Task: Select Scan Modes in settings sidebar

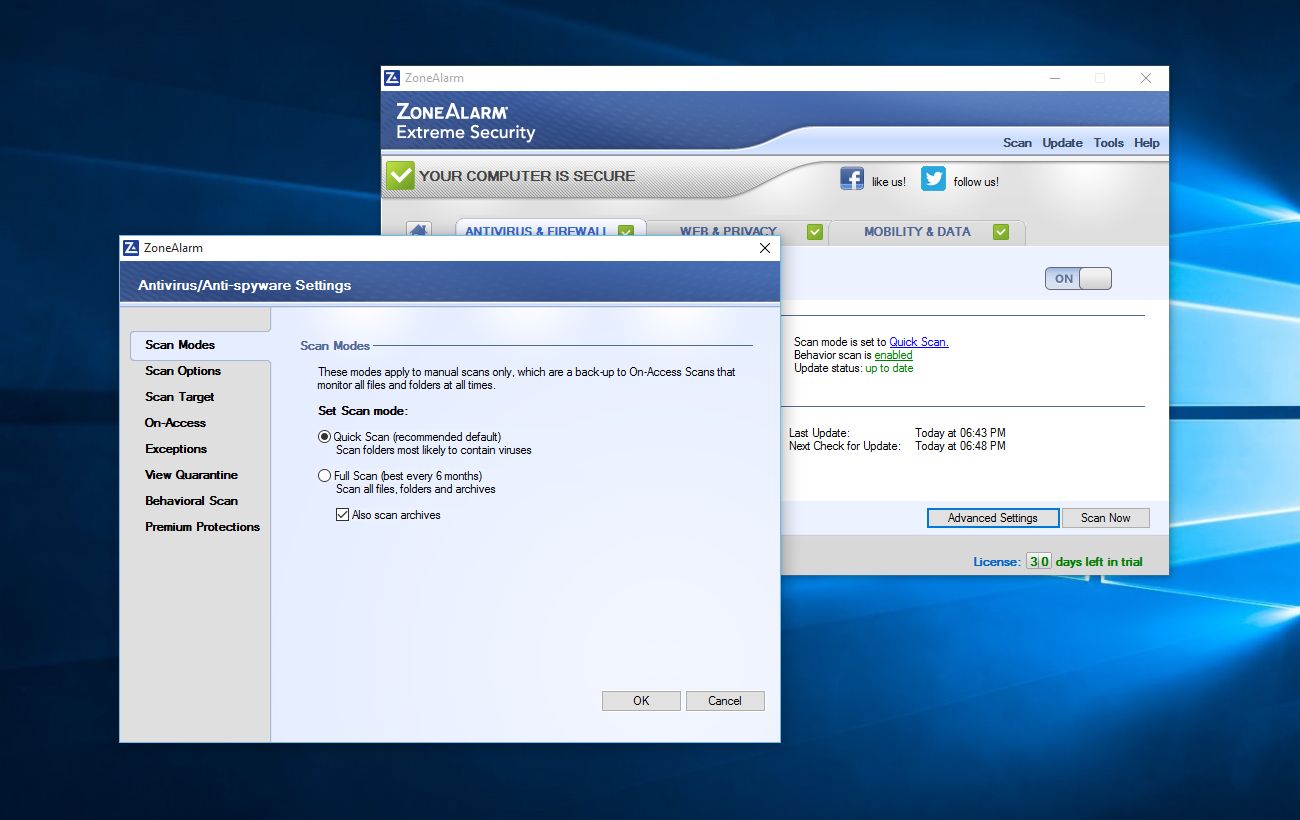Action: 200,345
